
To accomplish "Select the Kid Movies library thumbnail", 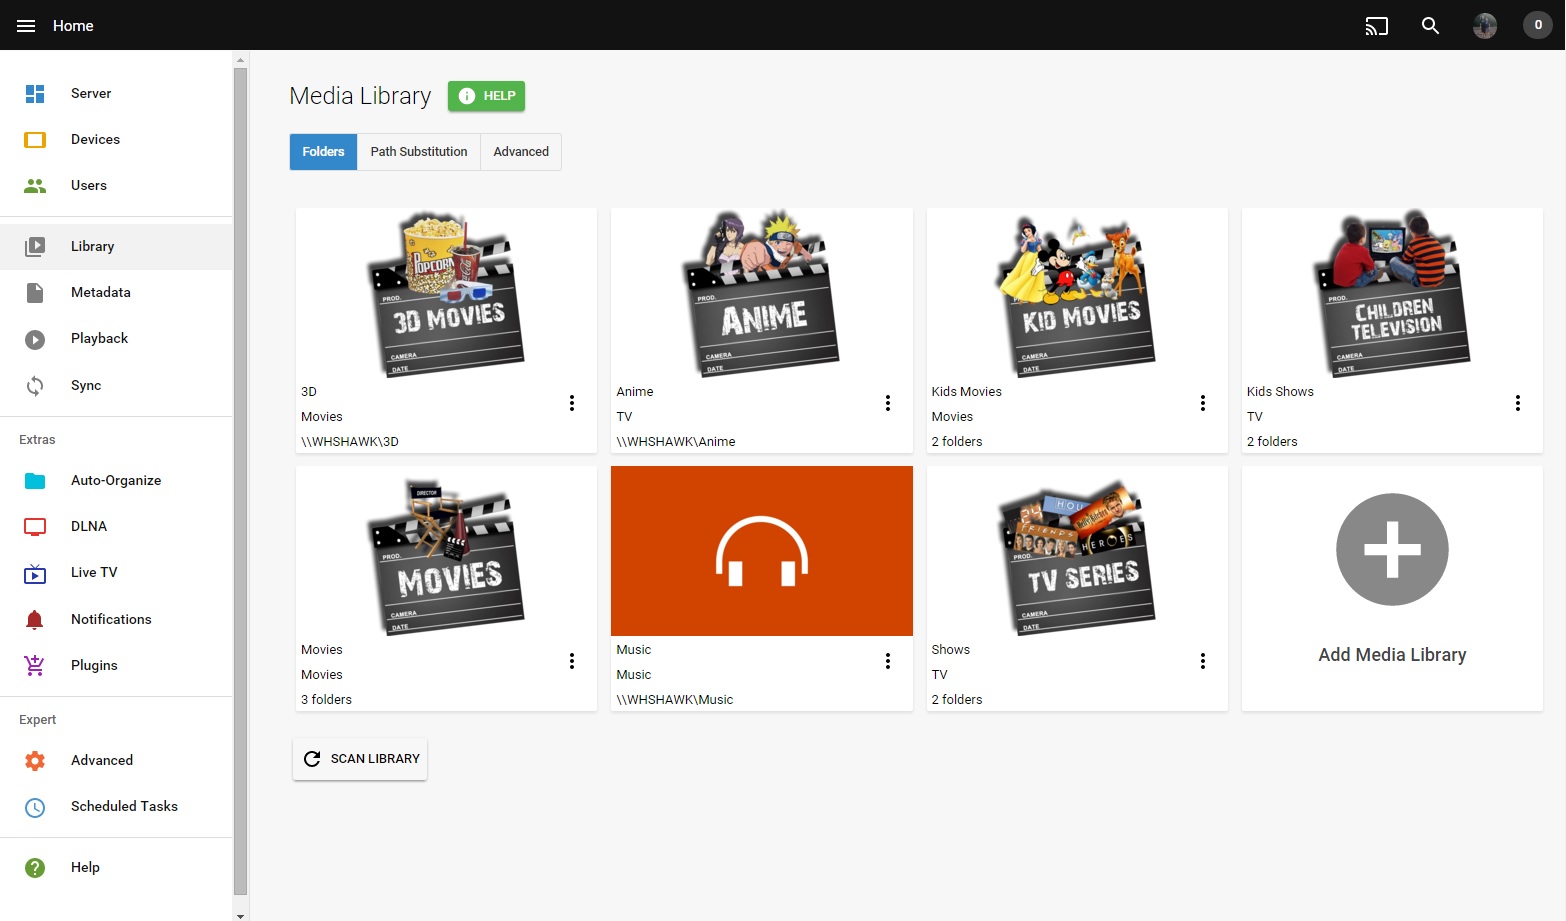I will (x=1076, y=293).
